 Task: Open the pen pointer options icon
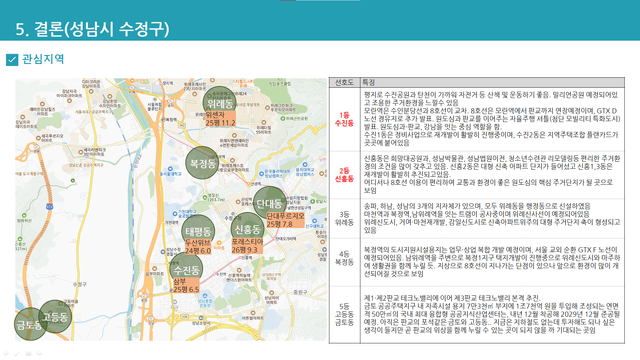[17, 353]
